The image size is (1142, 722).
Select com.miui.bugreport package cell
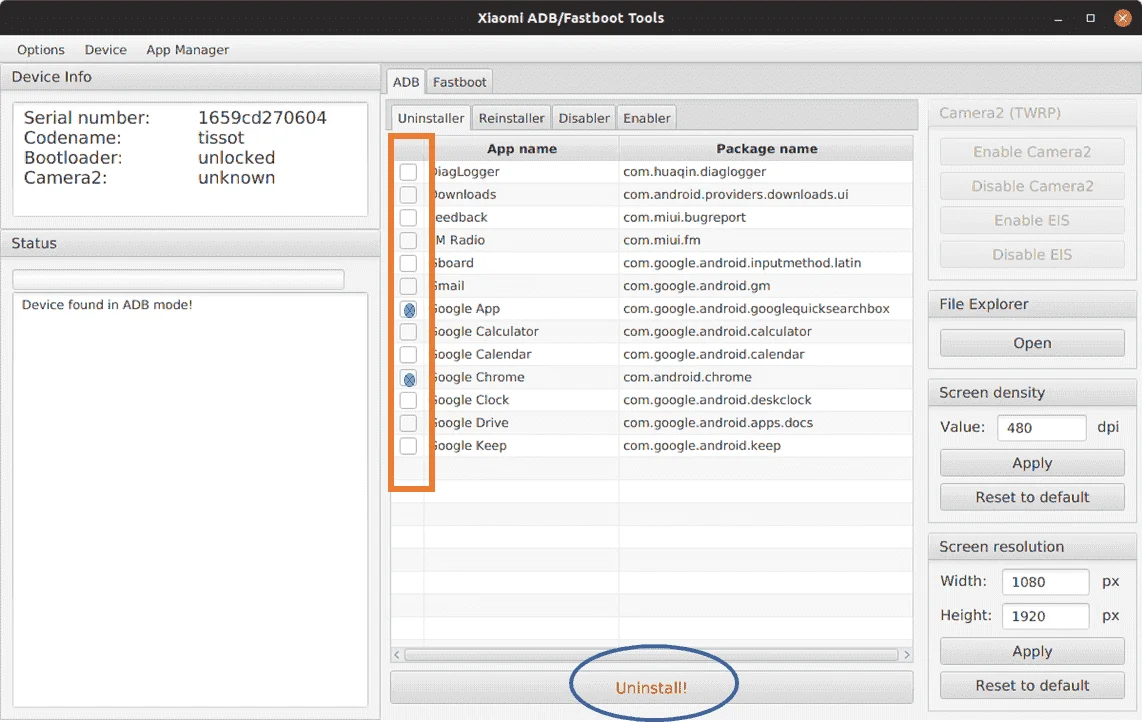(x=765, y=217)
